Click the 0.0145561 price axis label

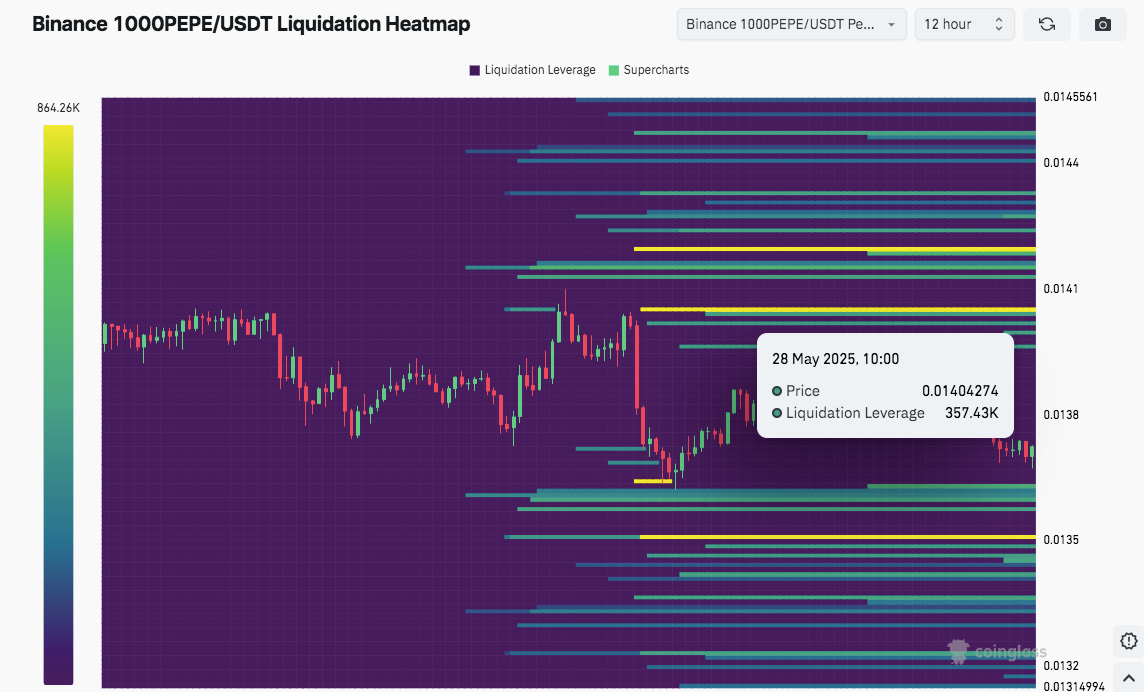[1070, 97]
